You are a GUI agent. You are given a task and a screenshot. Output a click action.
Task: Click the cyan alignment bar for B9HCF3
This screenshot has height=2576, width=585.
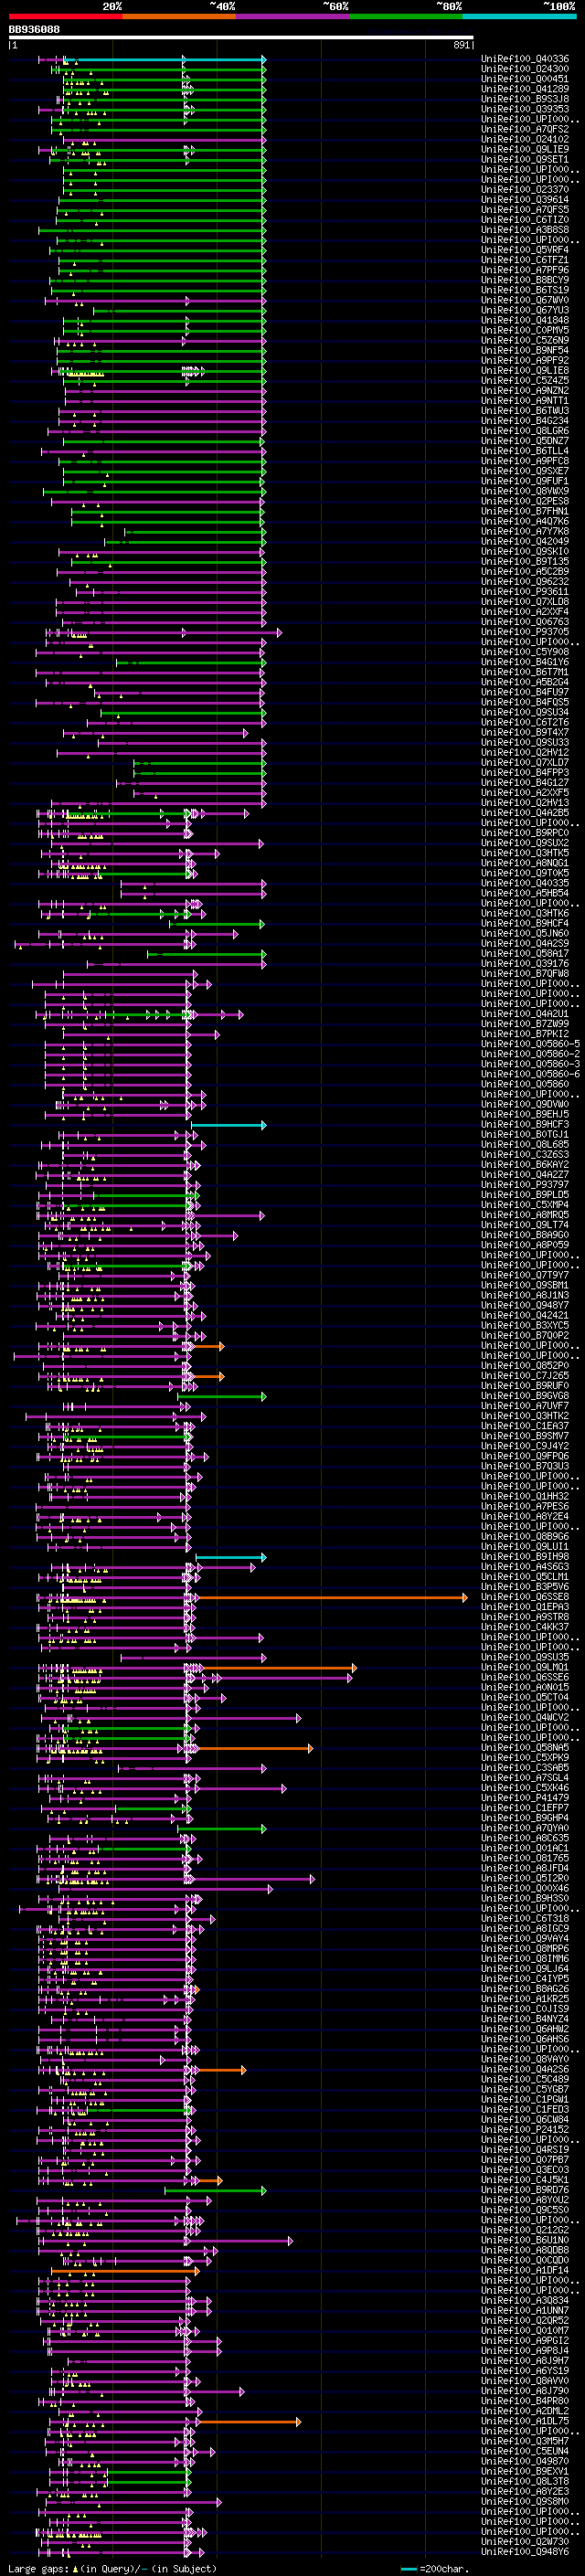pos(228,1125)
